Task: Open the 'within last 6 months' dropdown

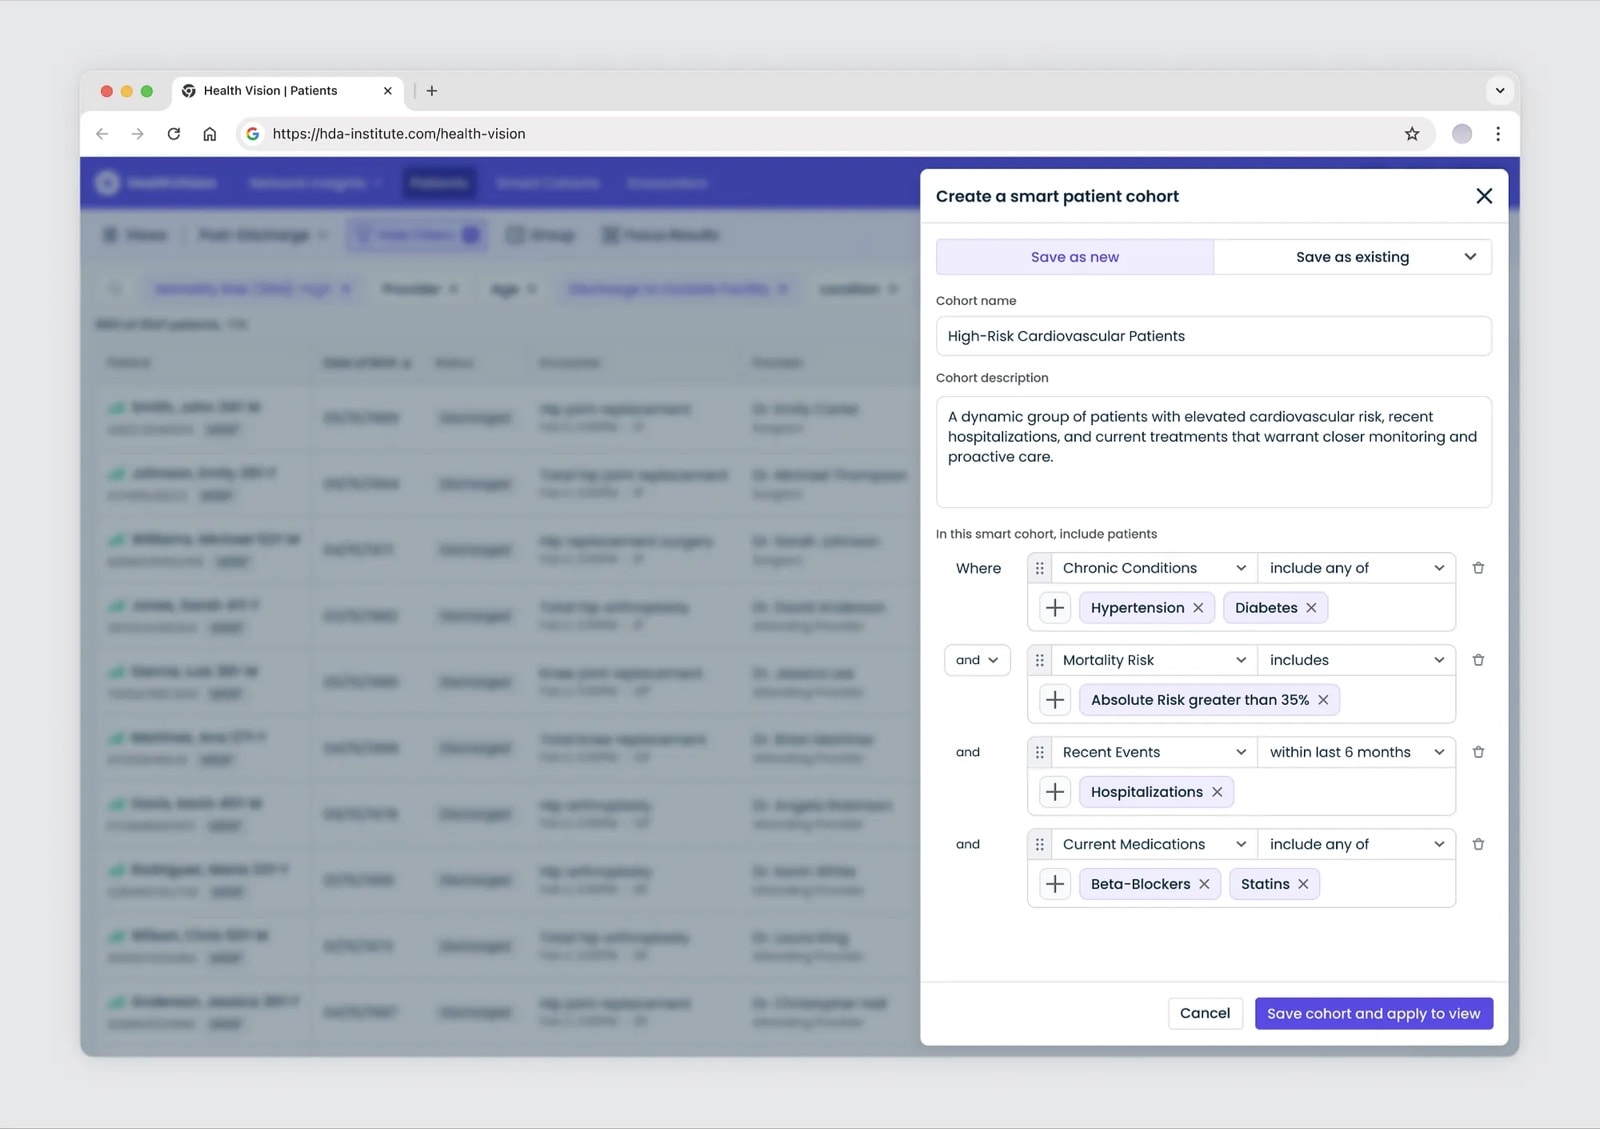Action: (x=1356, y=752)
